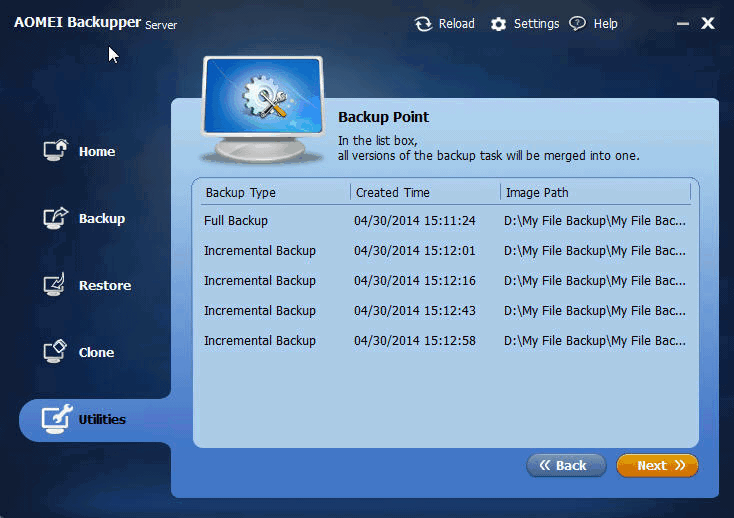
Task: Click the Reload circular arrows icon
Action: pos(423,24)
